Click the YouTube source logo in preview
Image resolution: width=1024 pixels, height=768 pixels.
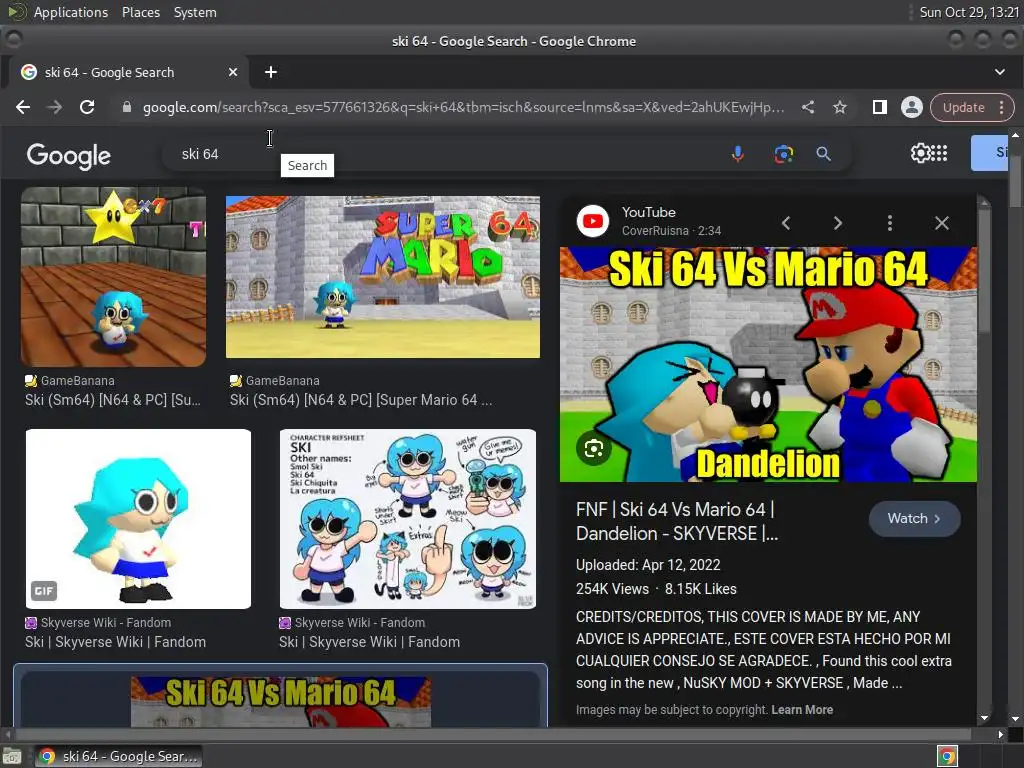click(x=593, y=221)
